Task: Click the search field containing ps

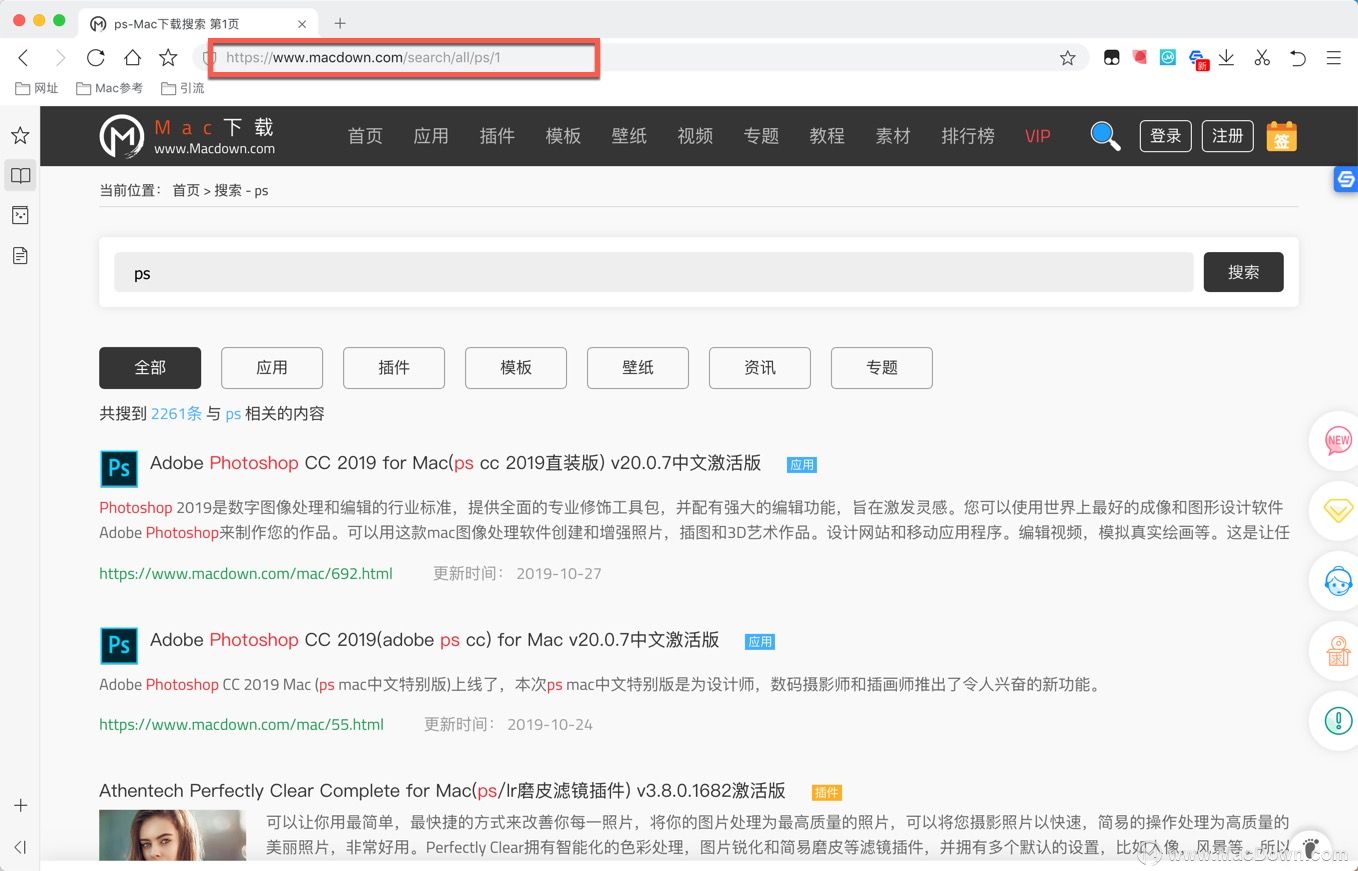Action: [654, 272]
